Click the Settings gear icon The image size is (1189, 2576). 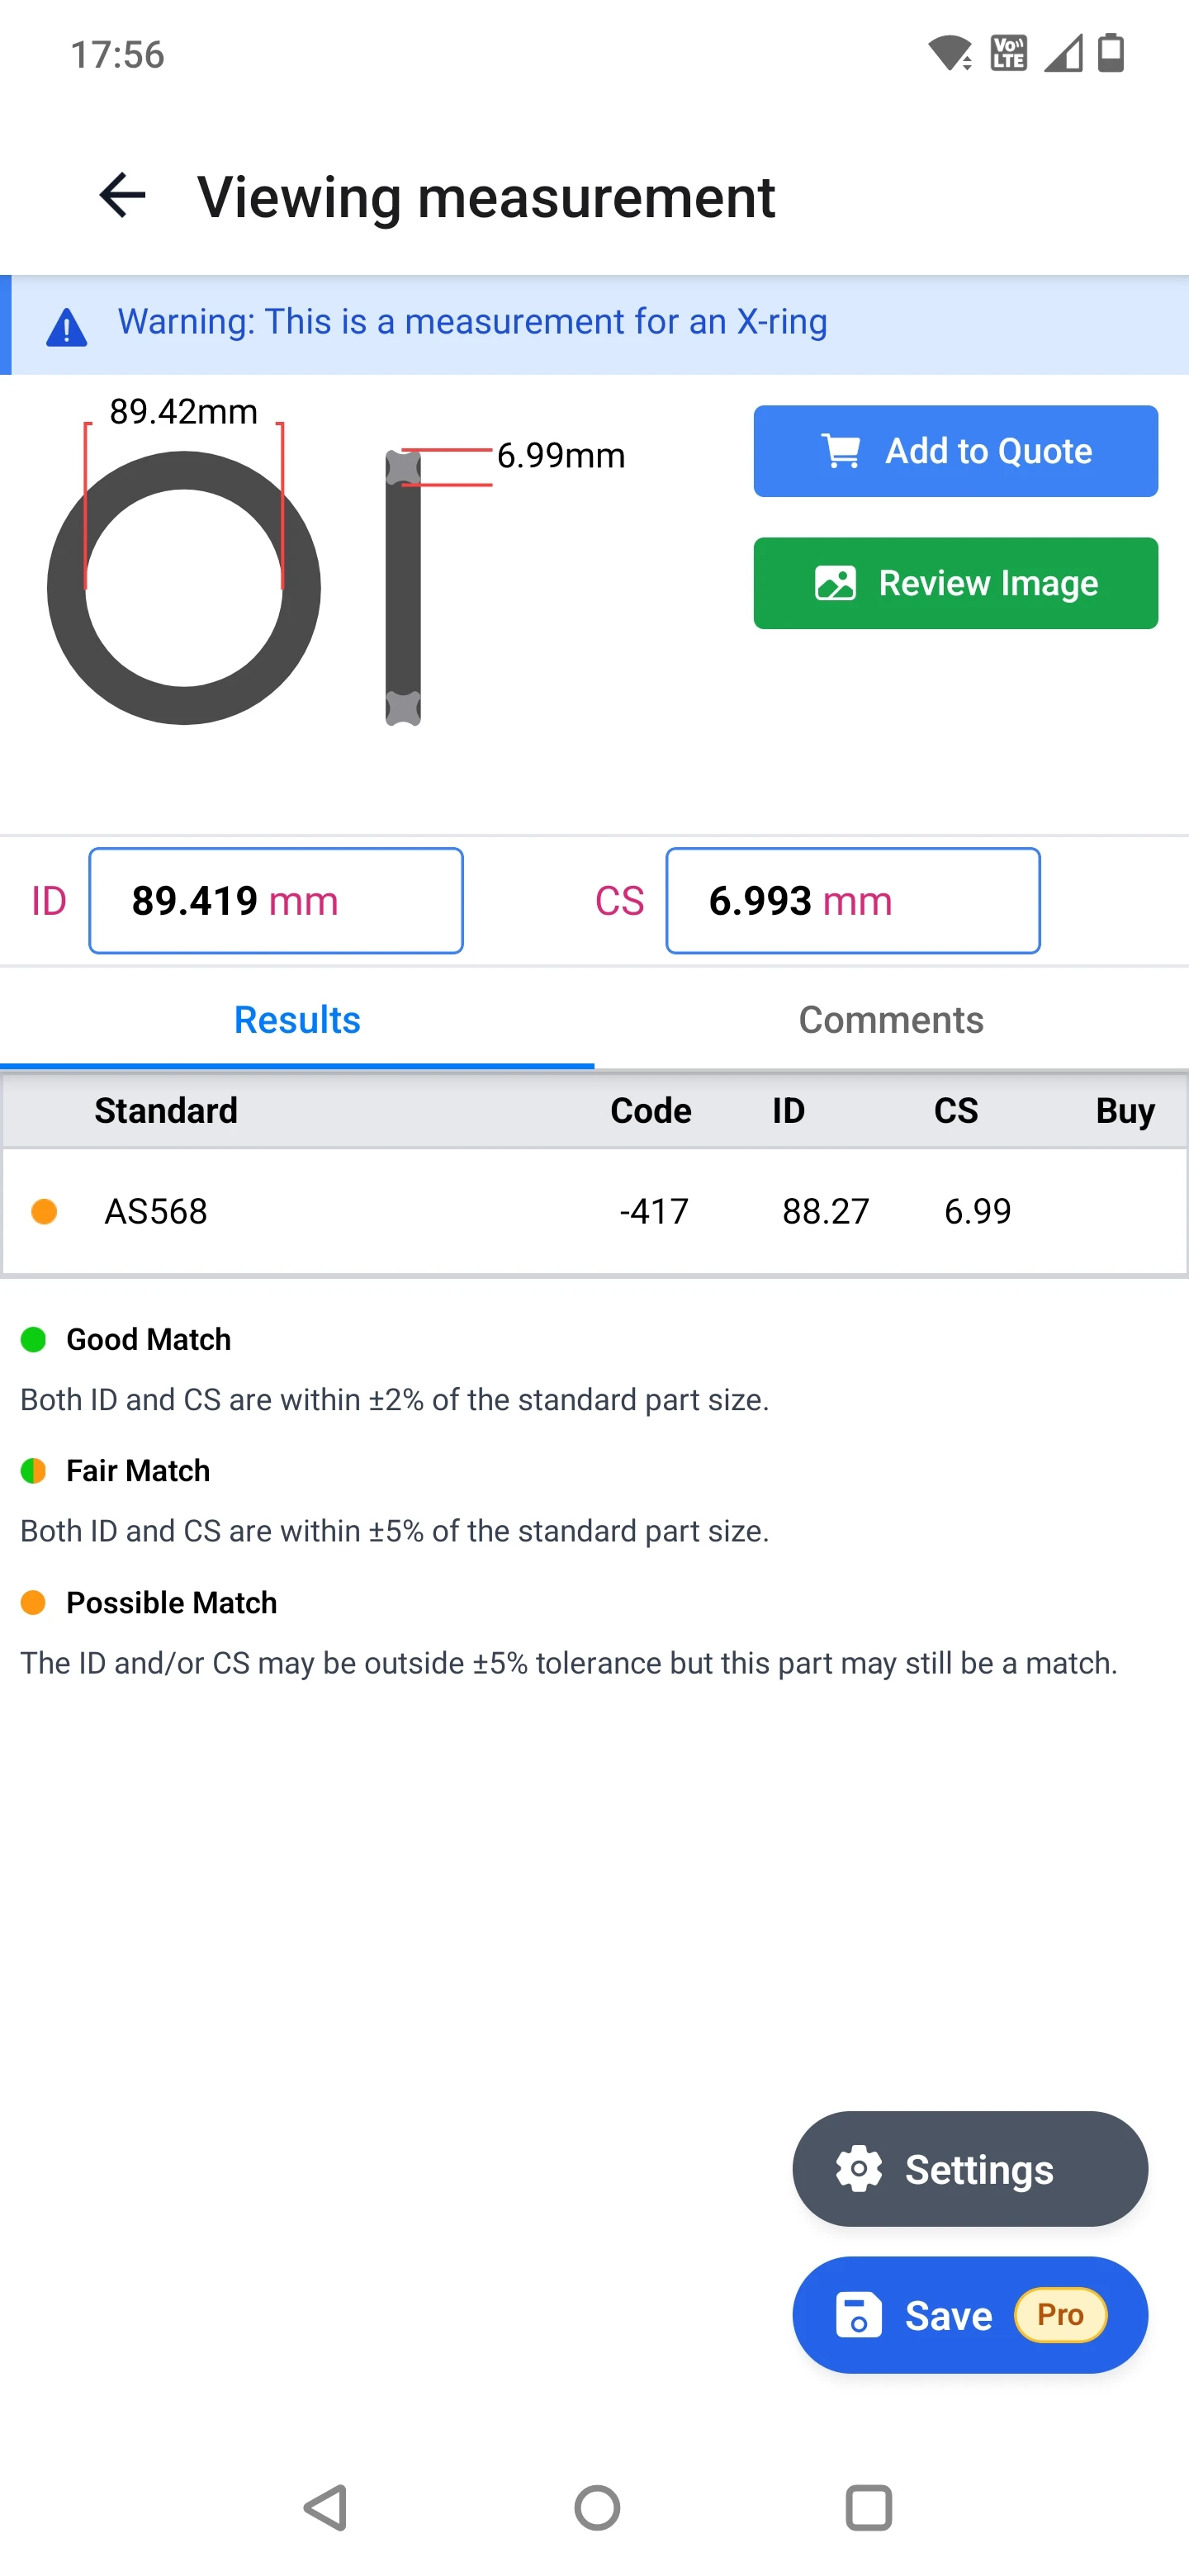pos(859,2169)
